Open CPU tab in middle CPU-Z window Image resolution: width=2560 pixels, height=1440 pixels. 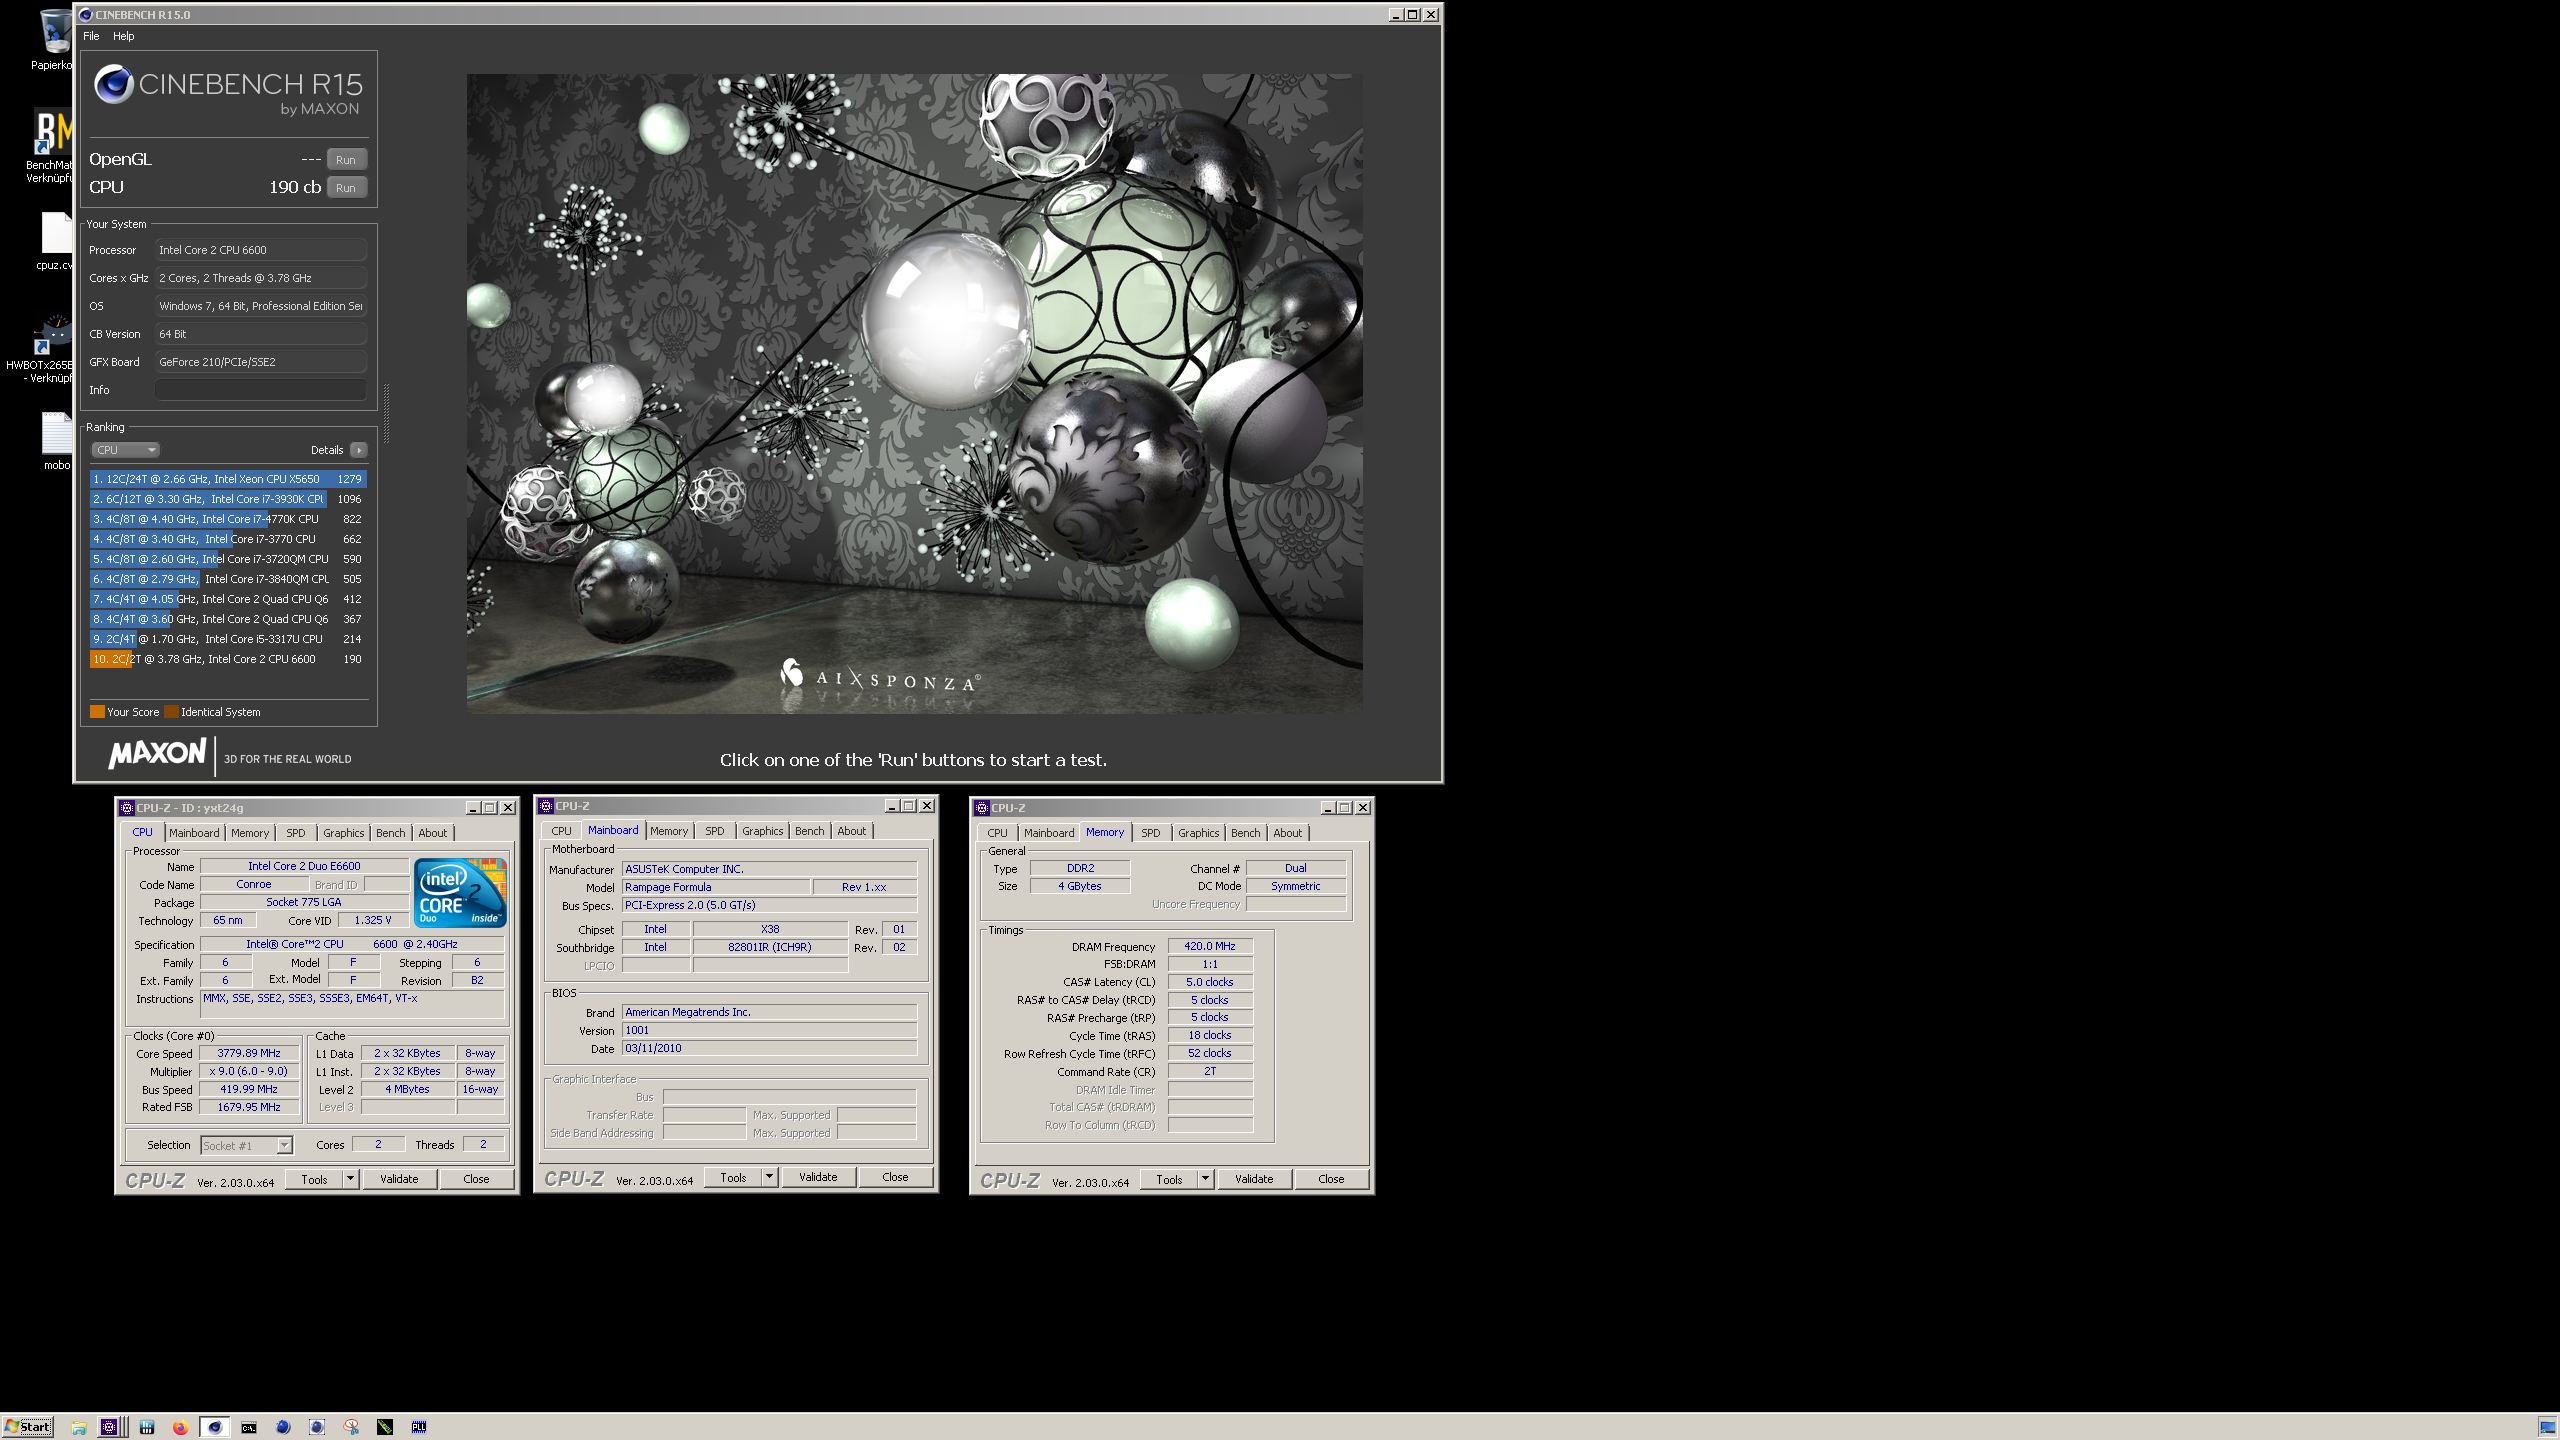click(x=562, y=831)
